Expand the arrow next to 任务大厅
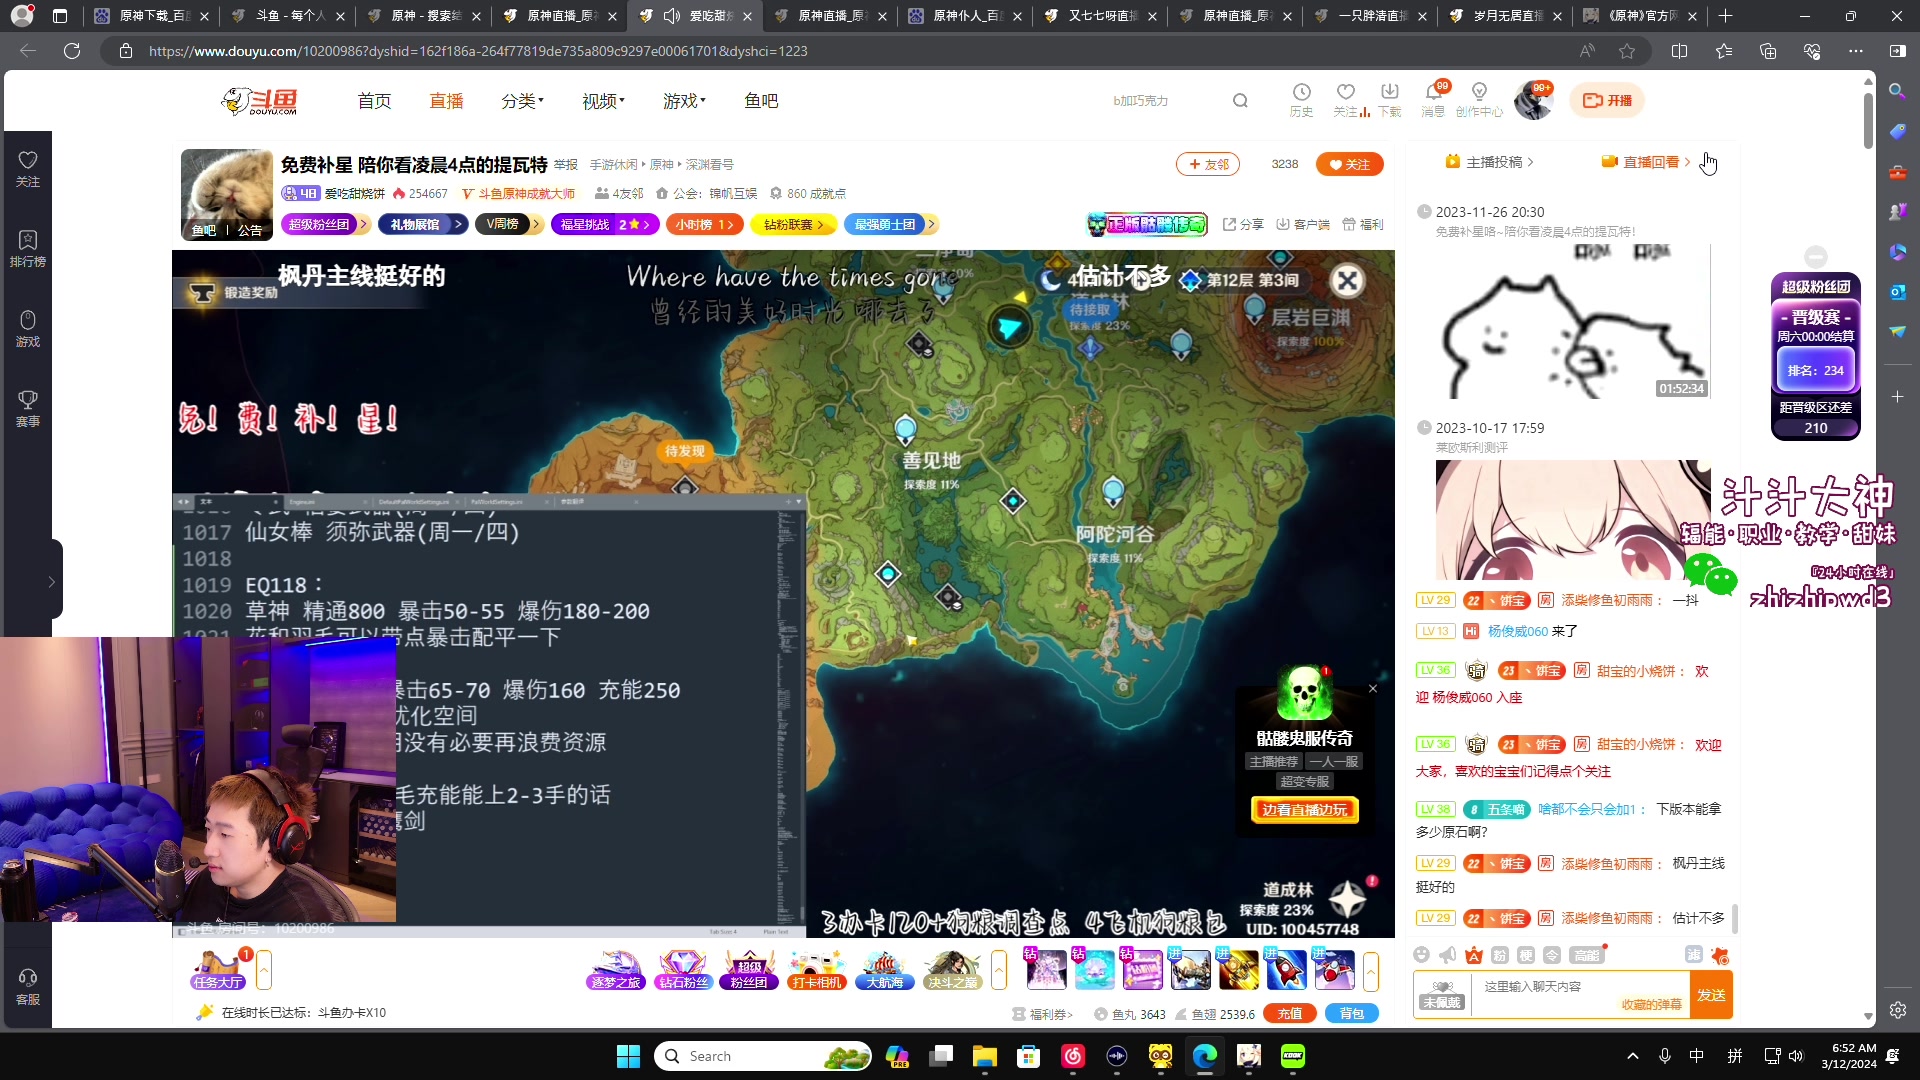This screenshot has height=1080, width=1920. [x=264, y=970]
